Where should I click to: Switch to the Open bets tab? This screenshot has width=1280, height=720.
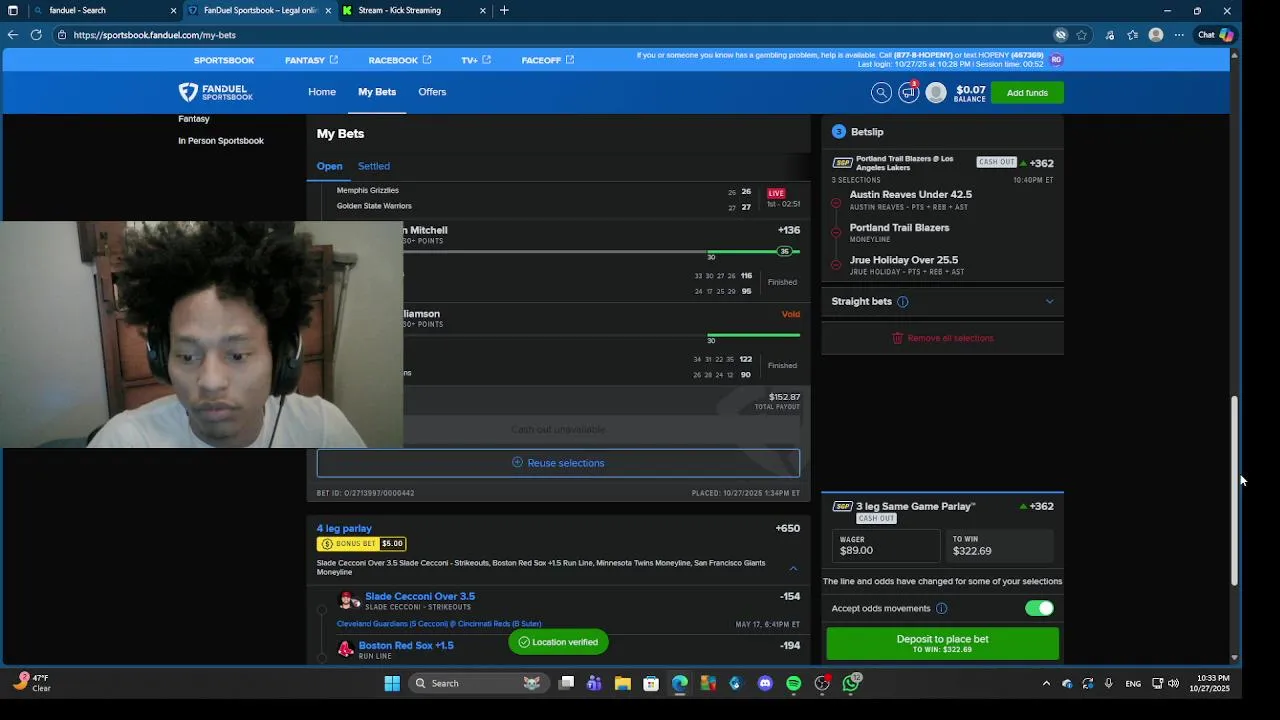(329, 166)
